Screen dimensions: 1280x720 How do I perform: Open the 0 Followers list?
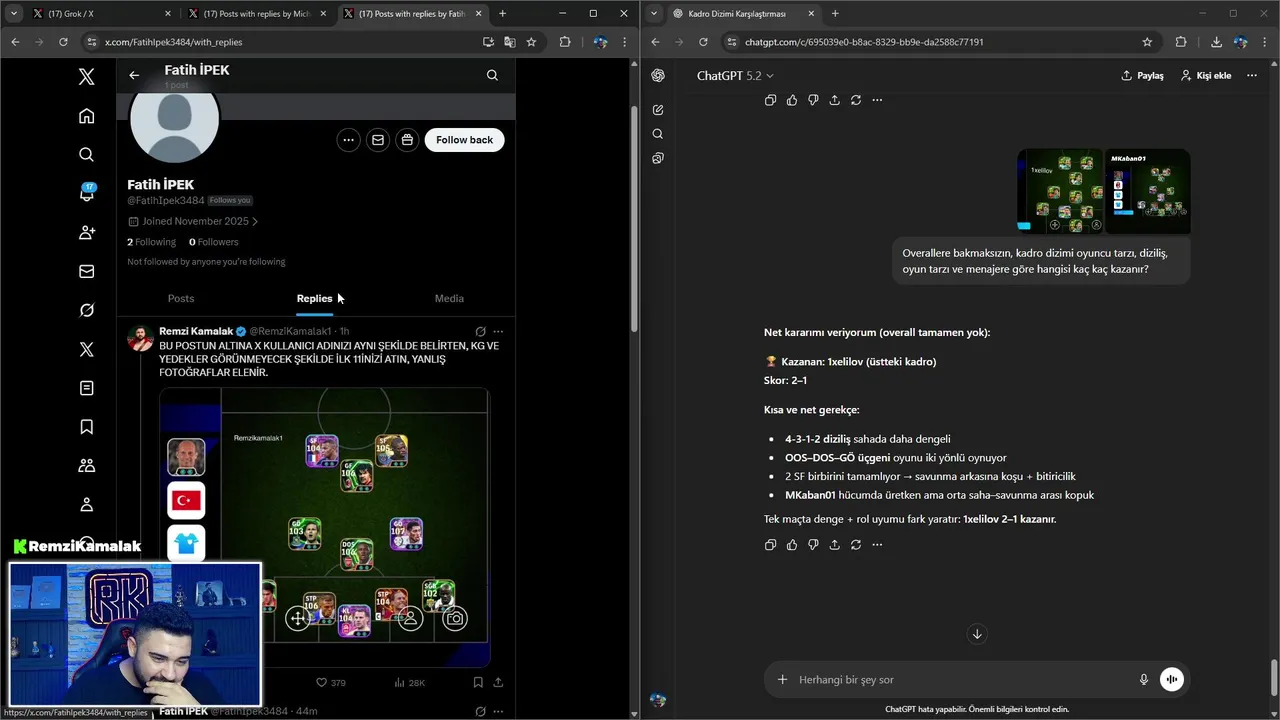pyautogui.click(x=214, y=242)
